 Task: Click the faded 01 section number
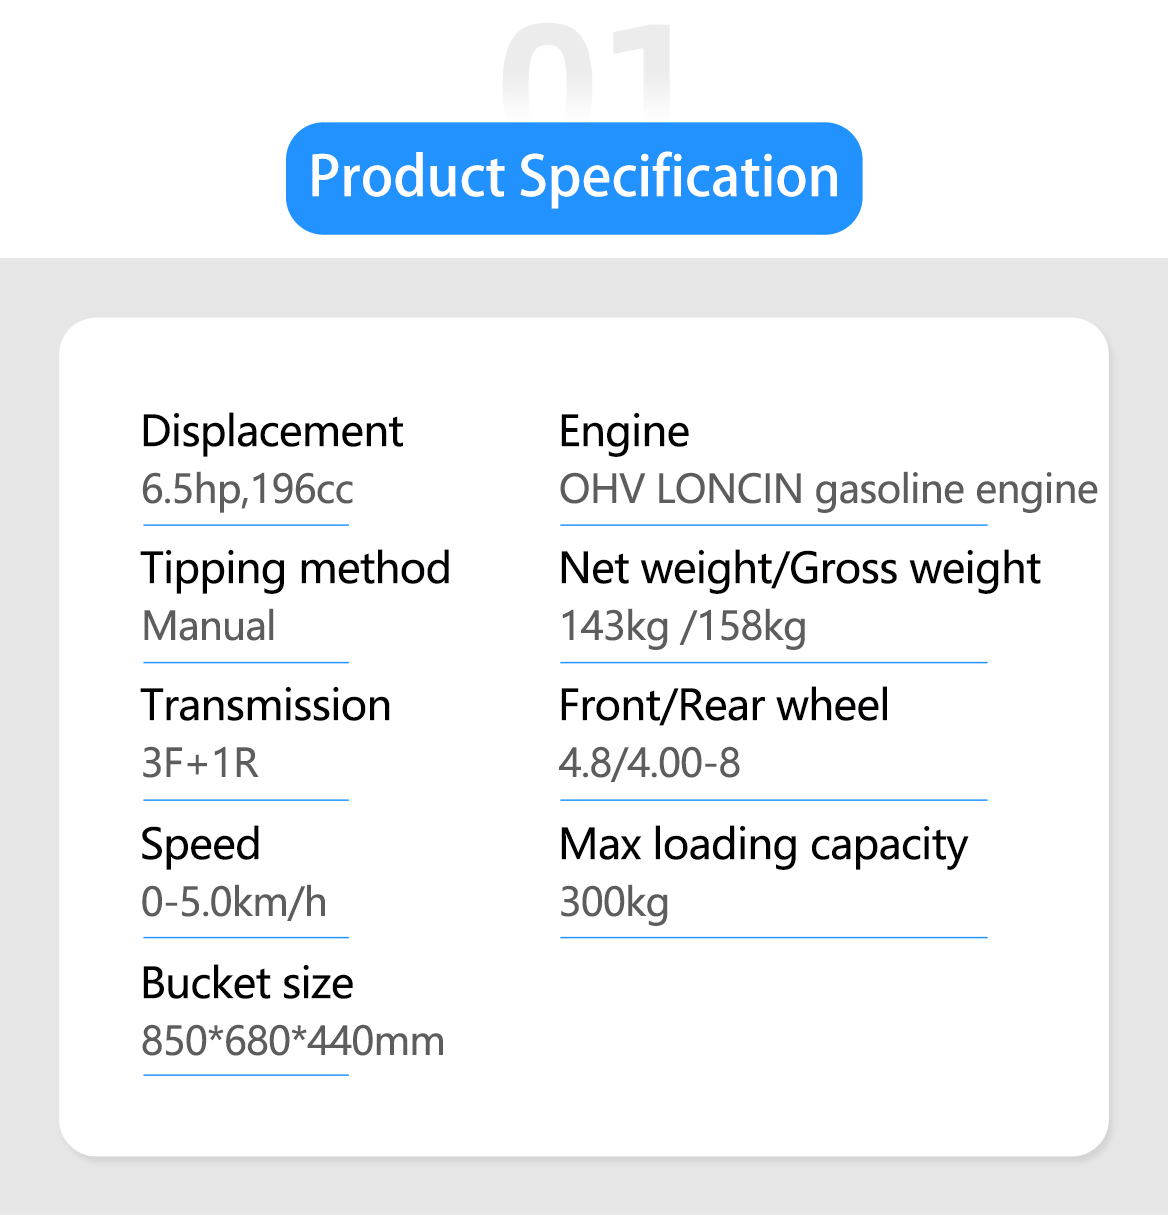pyautogui.click(x=588, y=70)
